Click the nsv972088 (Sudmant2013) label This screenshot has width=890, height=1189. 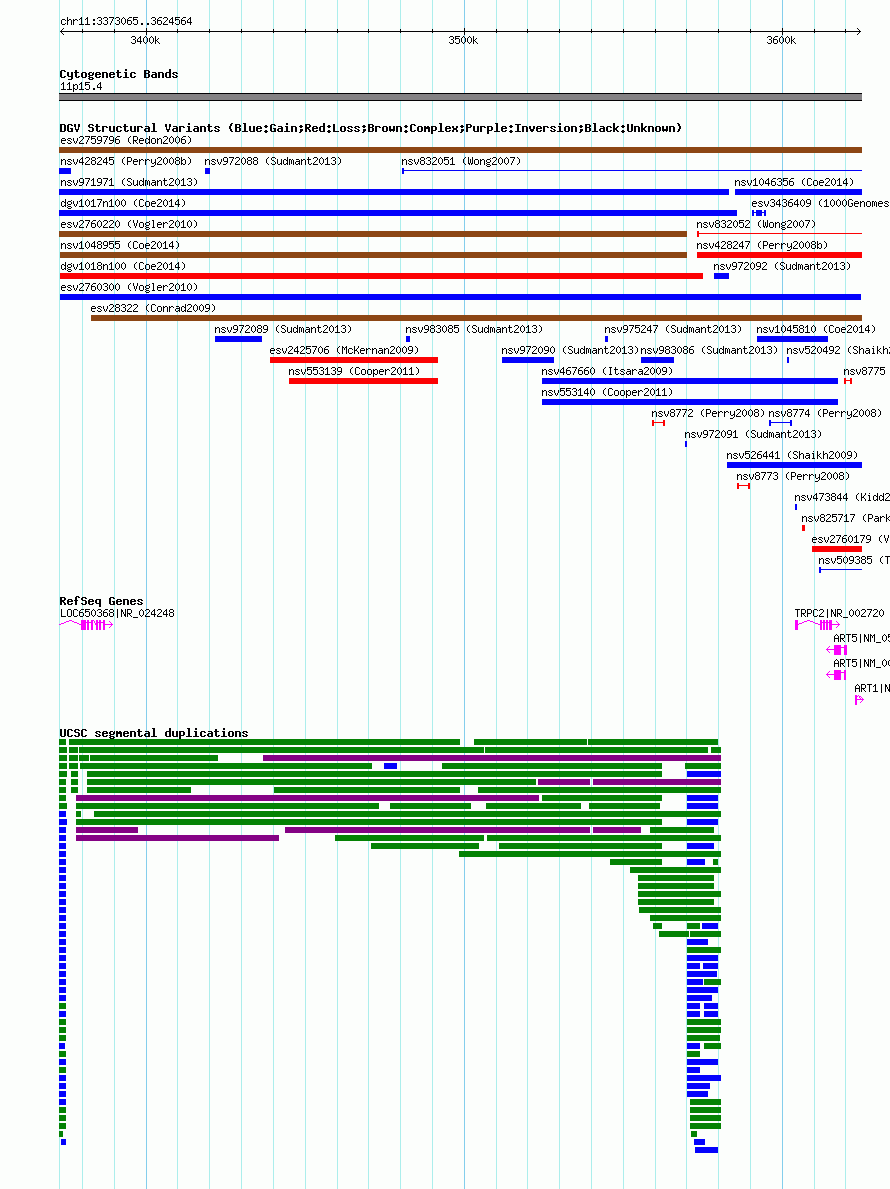coord(273,162)
